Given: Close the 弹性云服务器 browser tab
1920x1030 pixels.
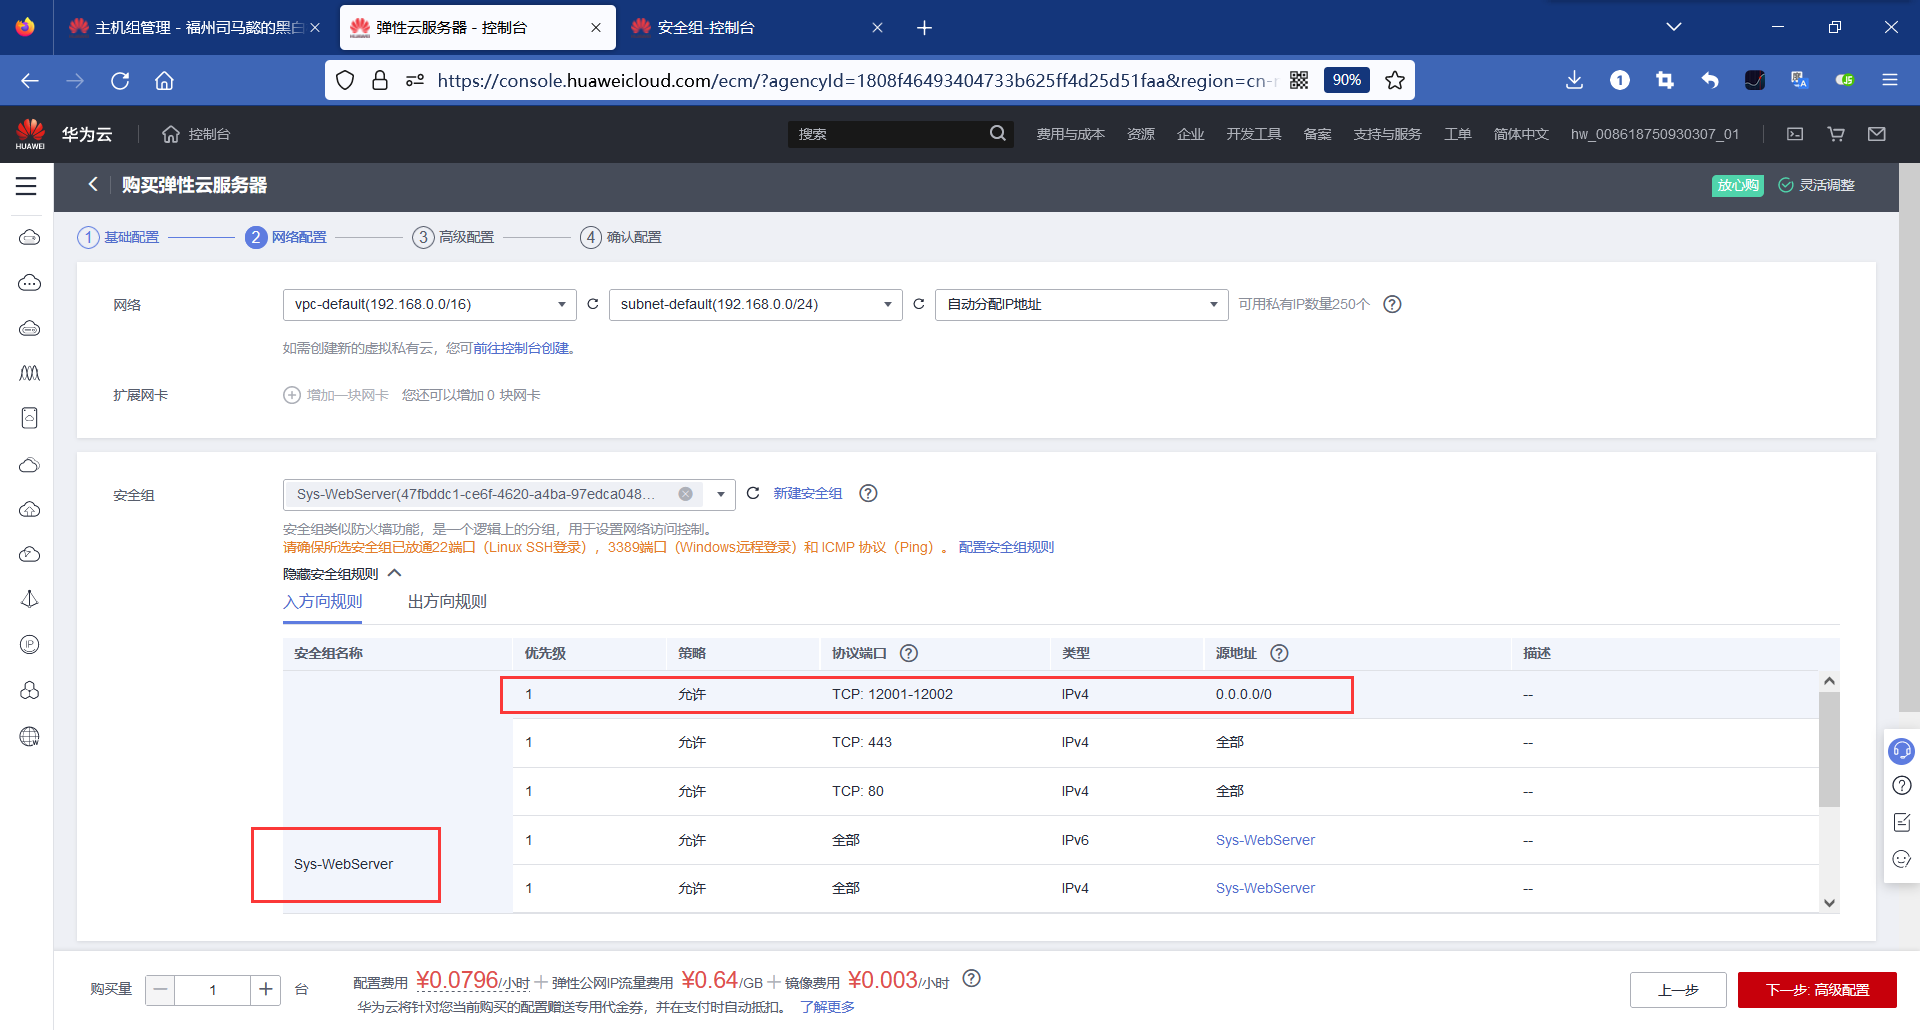Looking at the screenshot, I should tap(596, 28).
